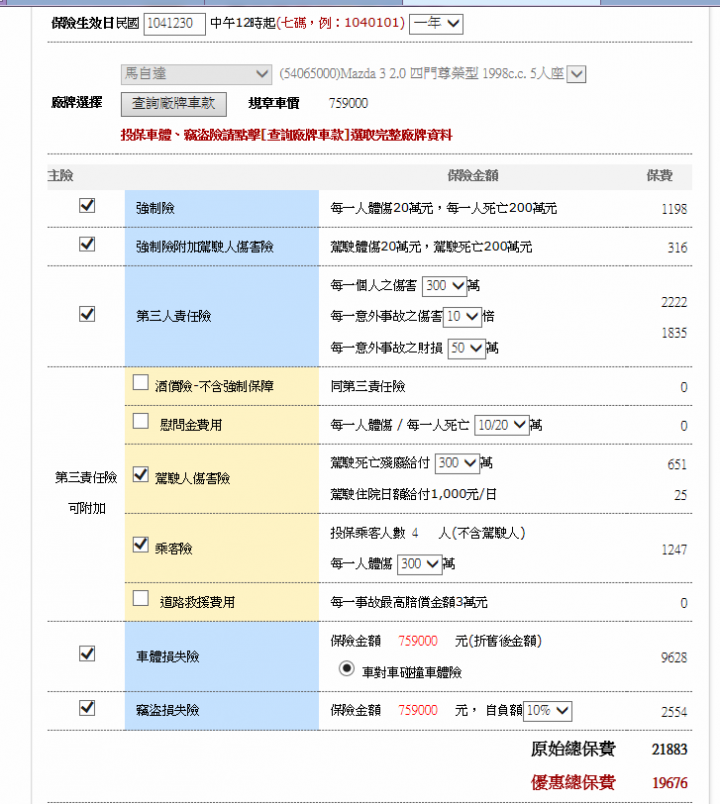
Task: Enable 道路救援費用 checkbox
Action: click(141, 598)
